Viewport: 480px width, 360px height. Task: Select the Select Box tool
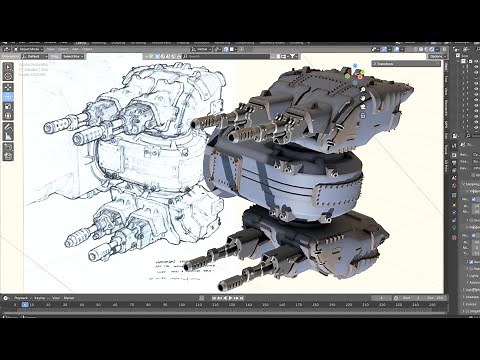(8, 67)
